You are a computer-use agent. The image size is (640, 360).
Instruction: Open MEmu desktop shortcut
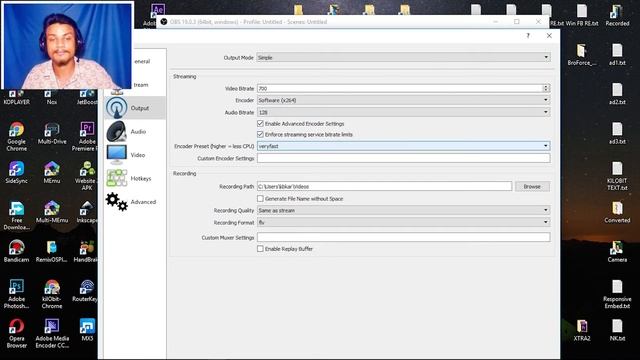(x=52, y=172)
